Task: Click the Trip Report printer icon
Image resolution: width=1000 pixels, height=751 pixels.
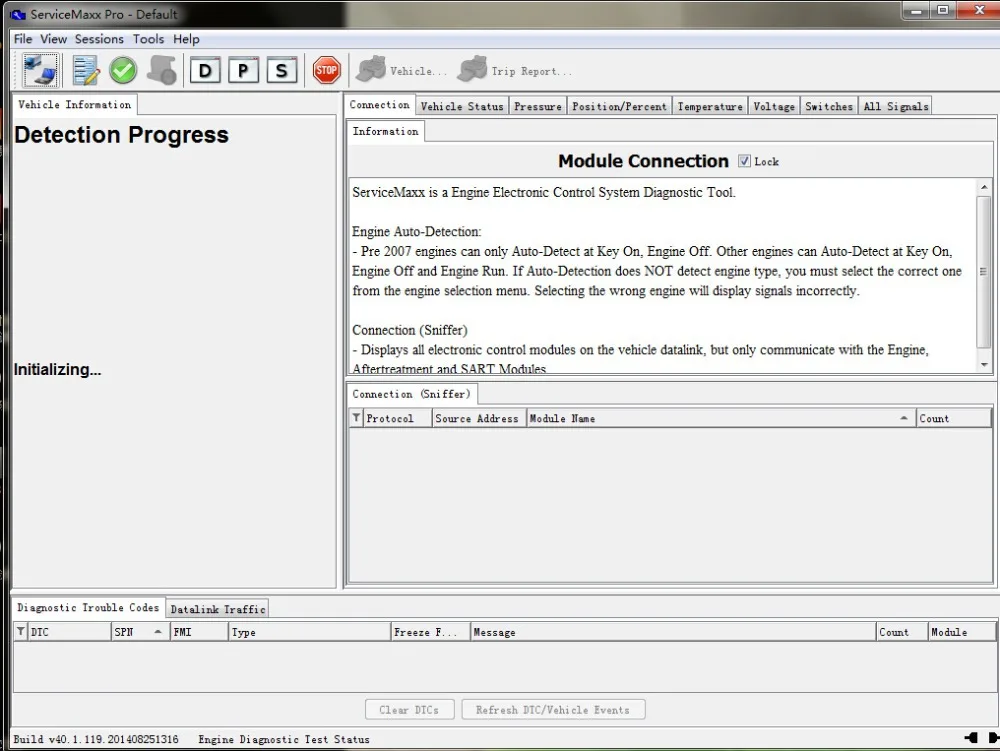Action: [473, 69]
